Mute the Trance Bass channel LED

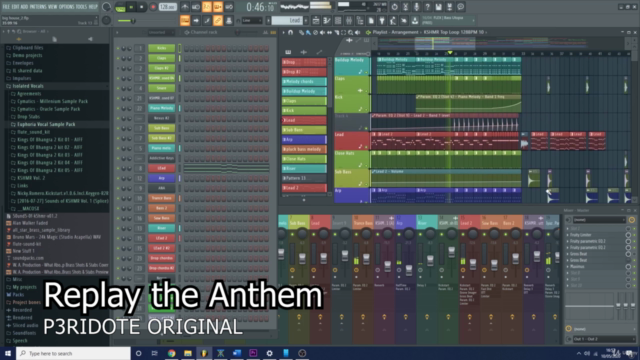118,198
